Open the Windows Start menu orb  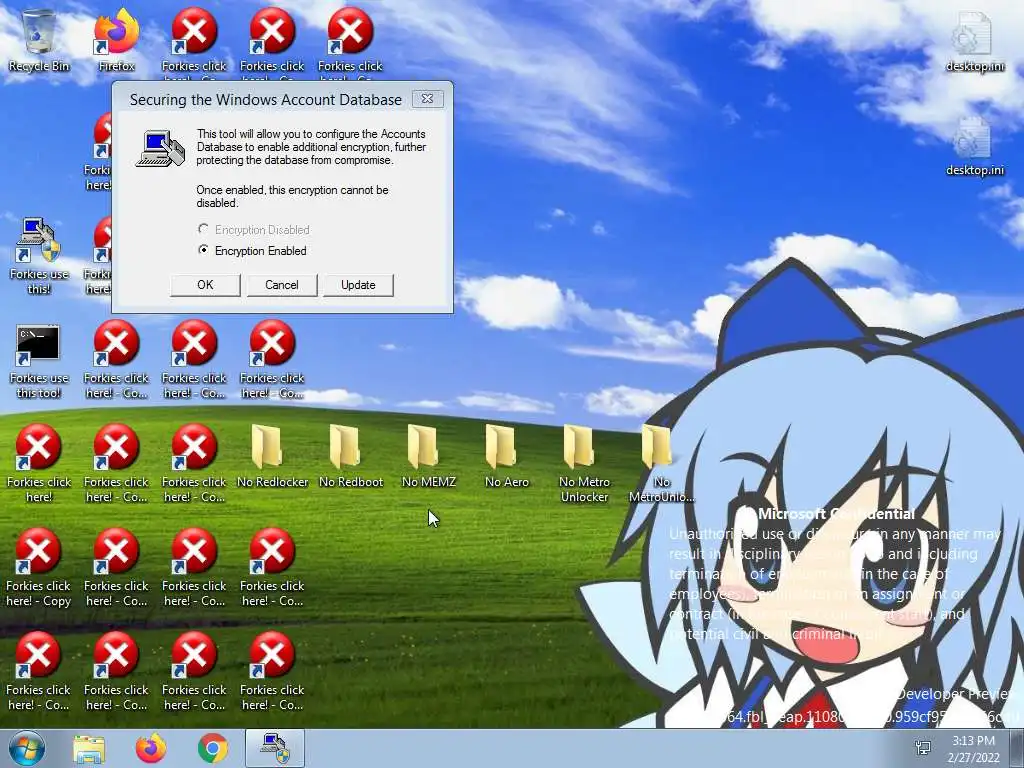click(27, 748)
